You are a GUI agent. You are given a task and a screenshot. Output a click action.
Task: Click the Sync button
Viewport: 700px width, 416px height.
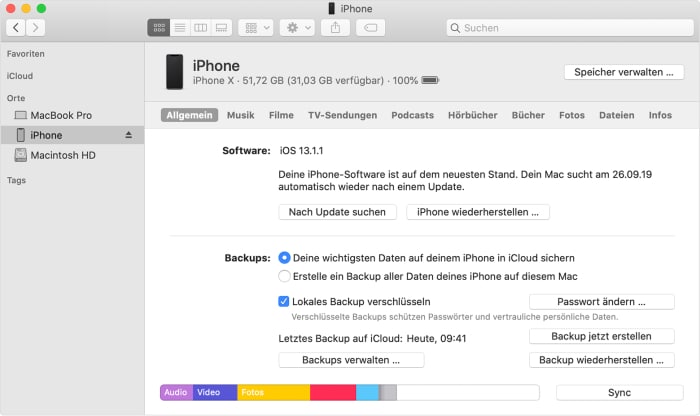[620, 392]
